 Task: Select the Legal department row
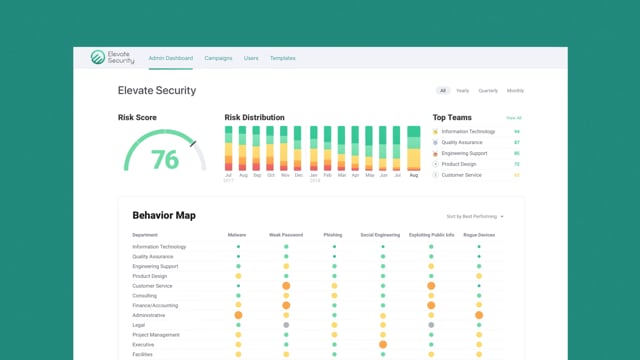point(318,325)
